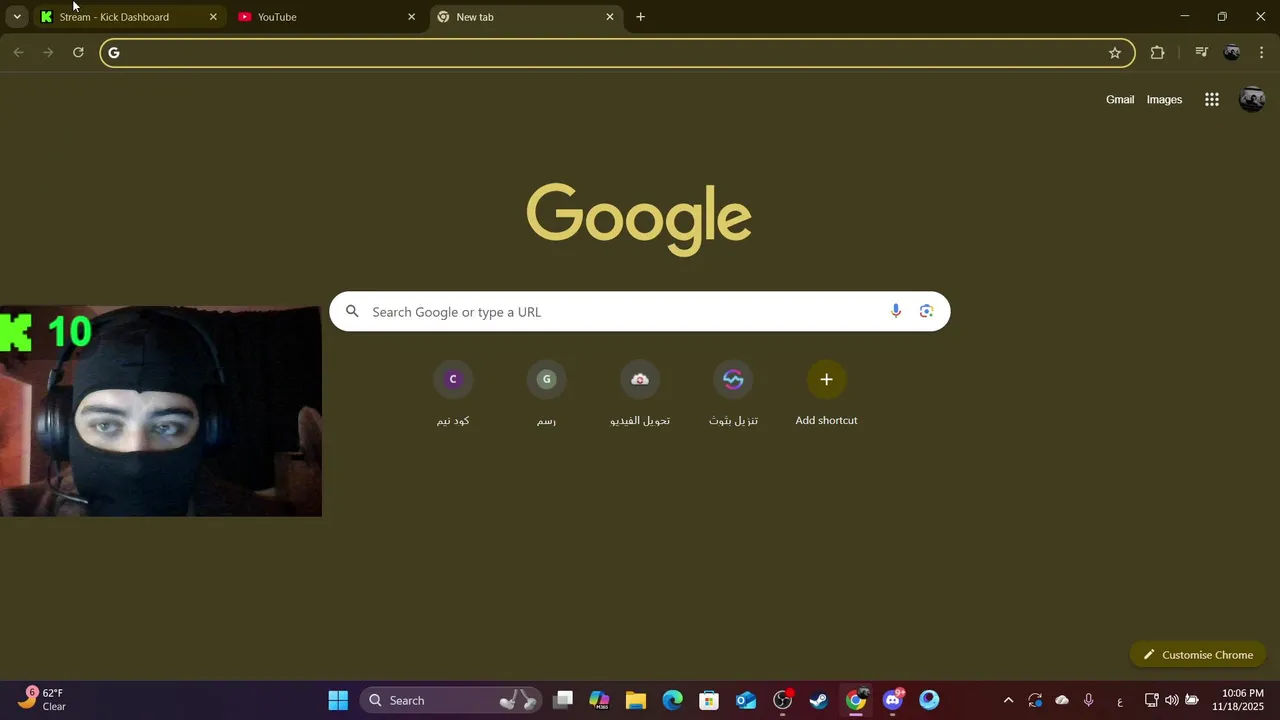This screenshot has height=720, width=1280.
Task: Open Discord from the taskbar
Action: [893, 700]
